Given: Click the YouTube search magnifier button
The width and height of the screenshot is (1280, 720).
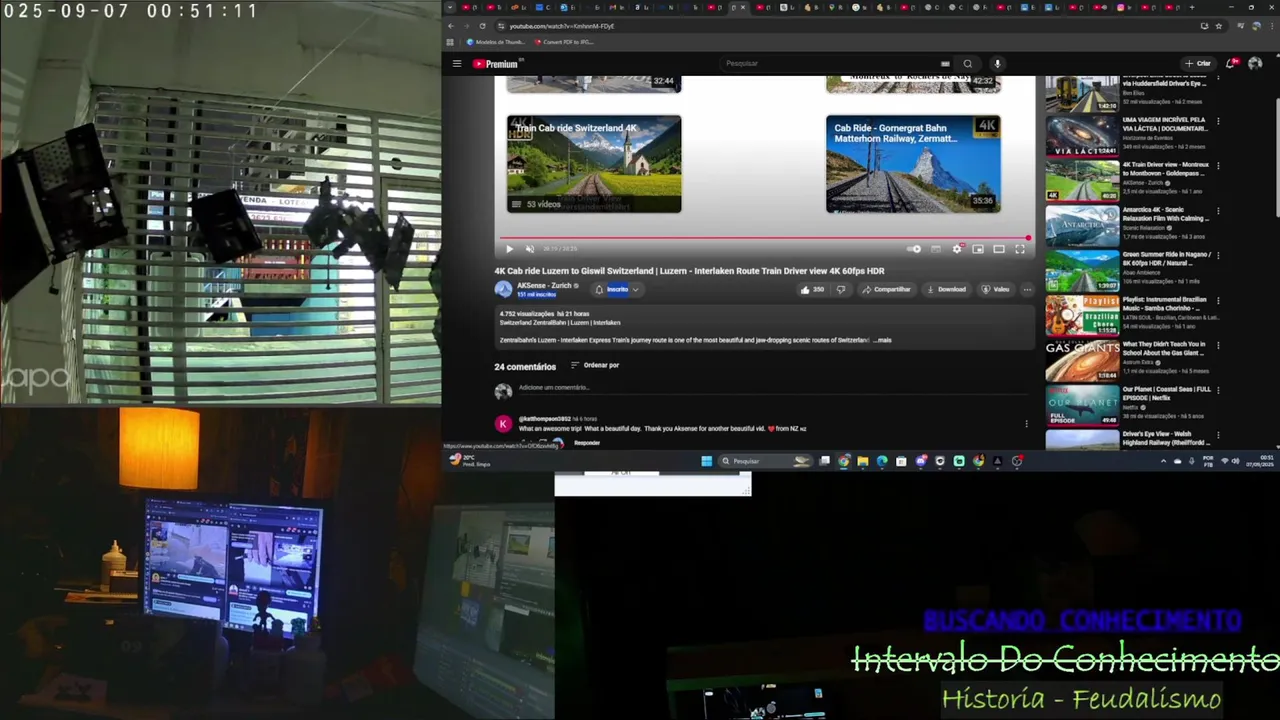Looking at the screenshot, I should click(x=967, y=63).
